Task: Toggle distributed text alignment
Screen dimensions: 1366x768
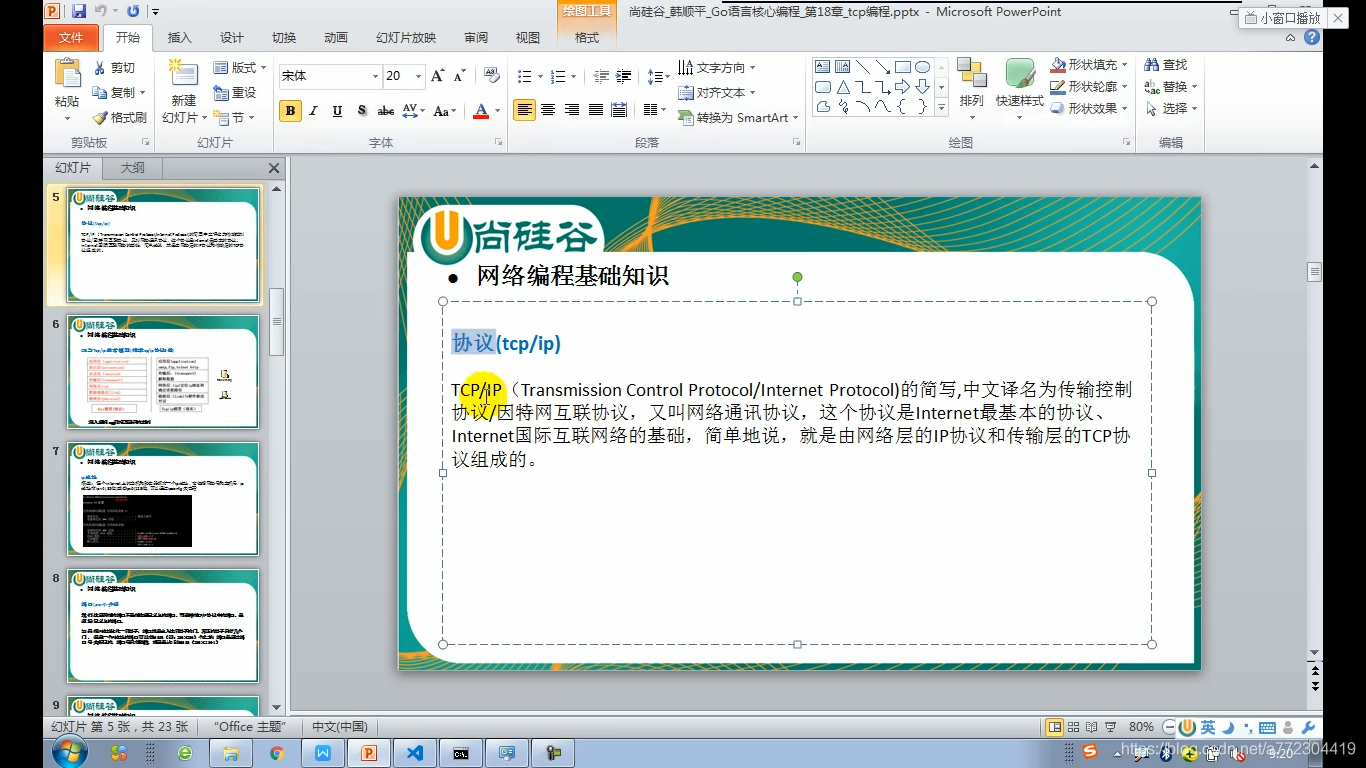Action: (x=619, y=110)
